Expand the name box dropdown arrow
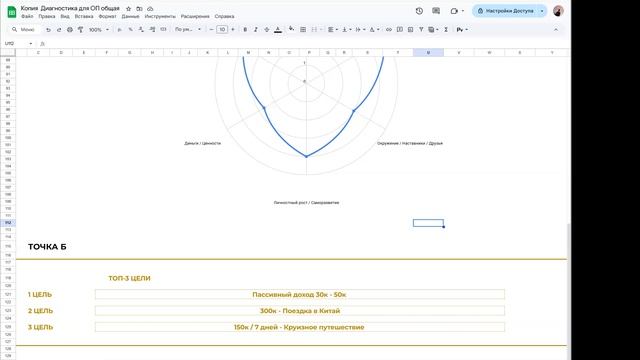 31,43
